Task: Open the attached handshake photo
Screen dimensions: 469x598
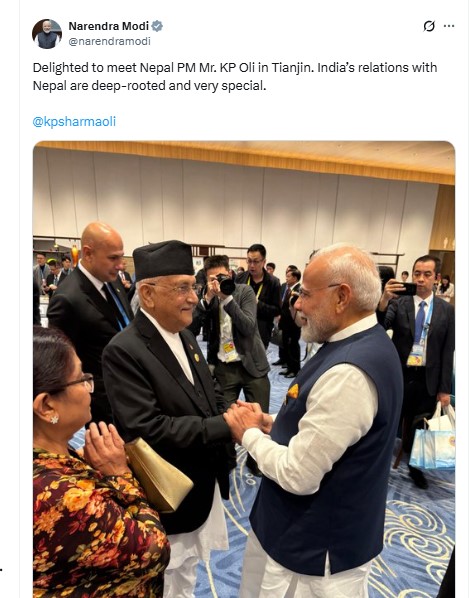Action: [244, 369]
